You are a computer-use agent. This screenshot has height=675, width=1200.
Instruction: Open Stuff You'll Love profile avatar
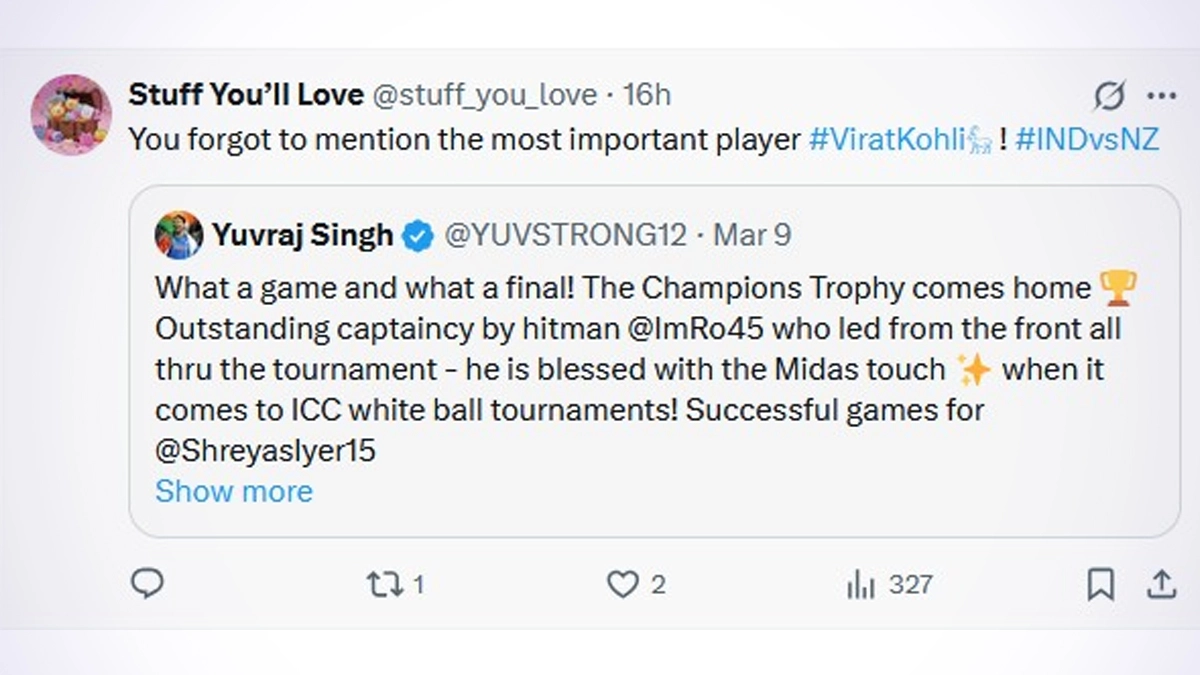[70, 114]
